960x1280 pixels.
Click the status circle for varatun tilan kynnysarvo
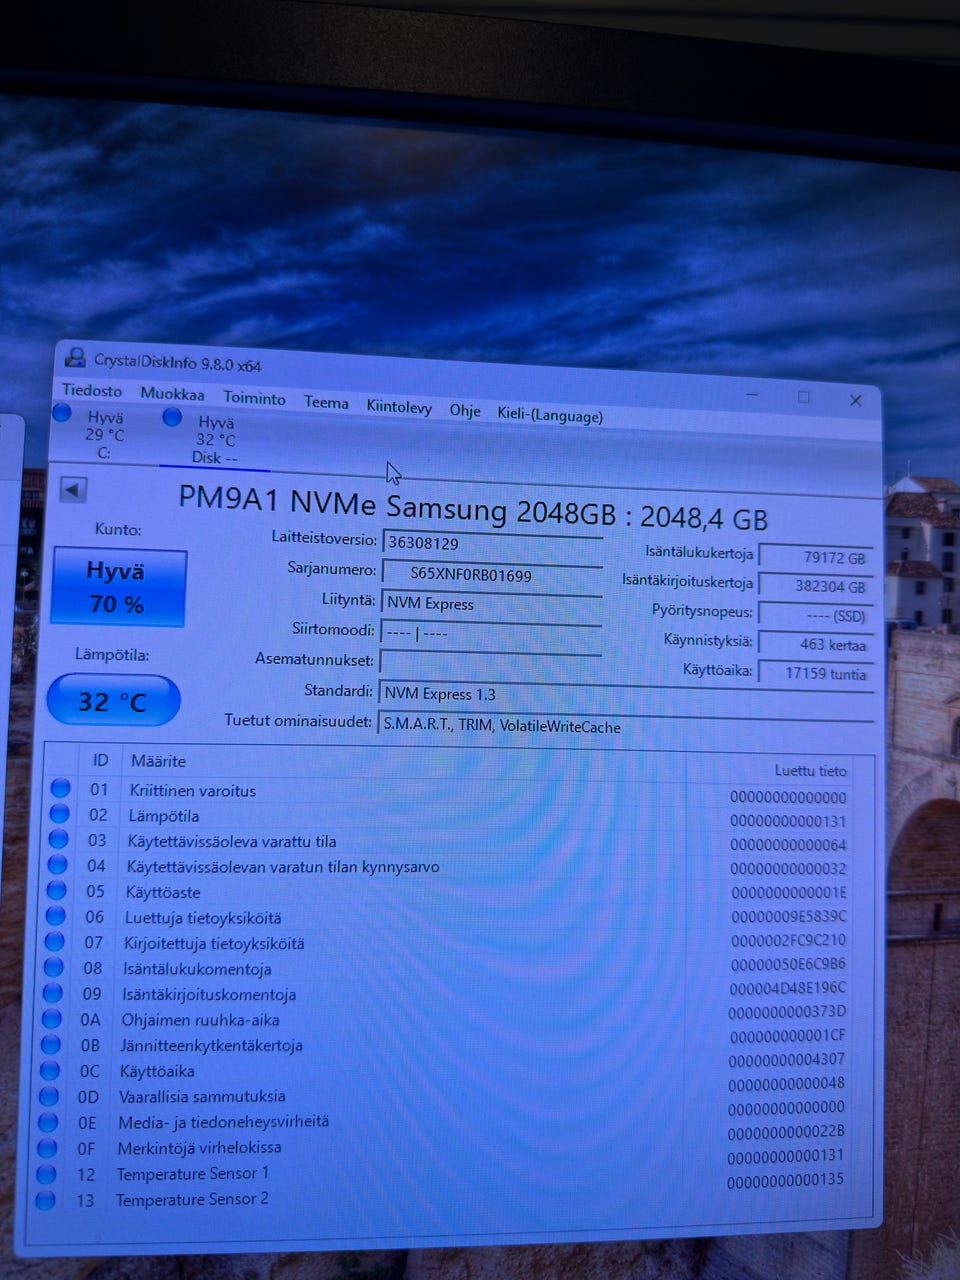pos(57,864)
